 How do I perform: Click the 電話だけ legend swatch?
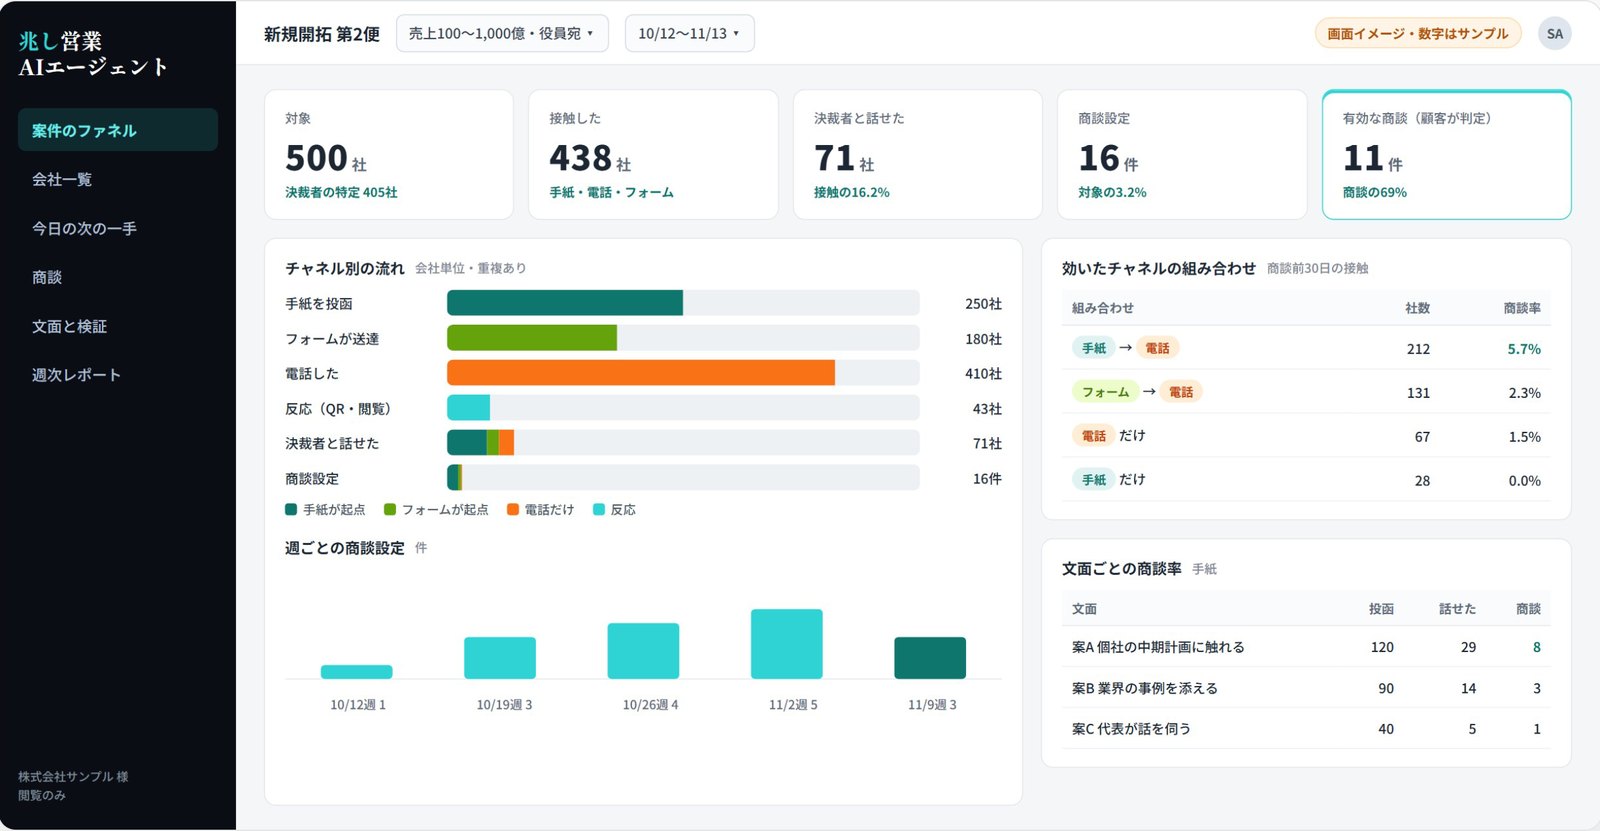tap(513, 509)
